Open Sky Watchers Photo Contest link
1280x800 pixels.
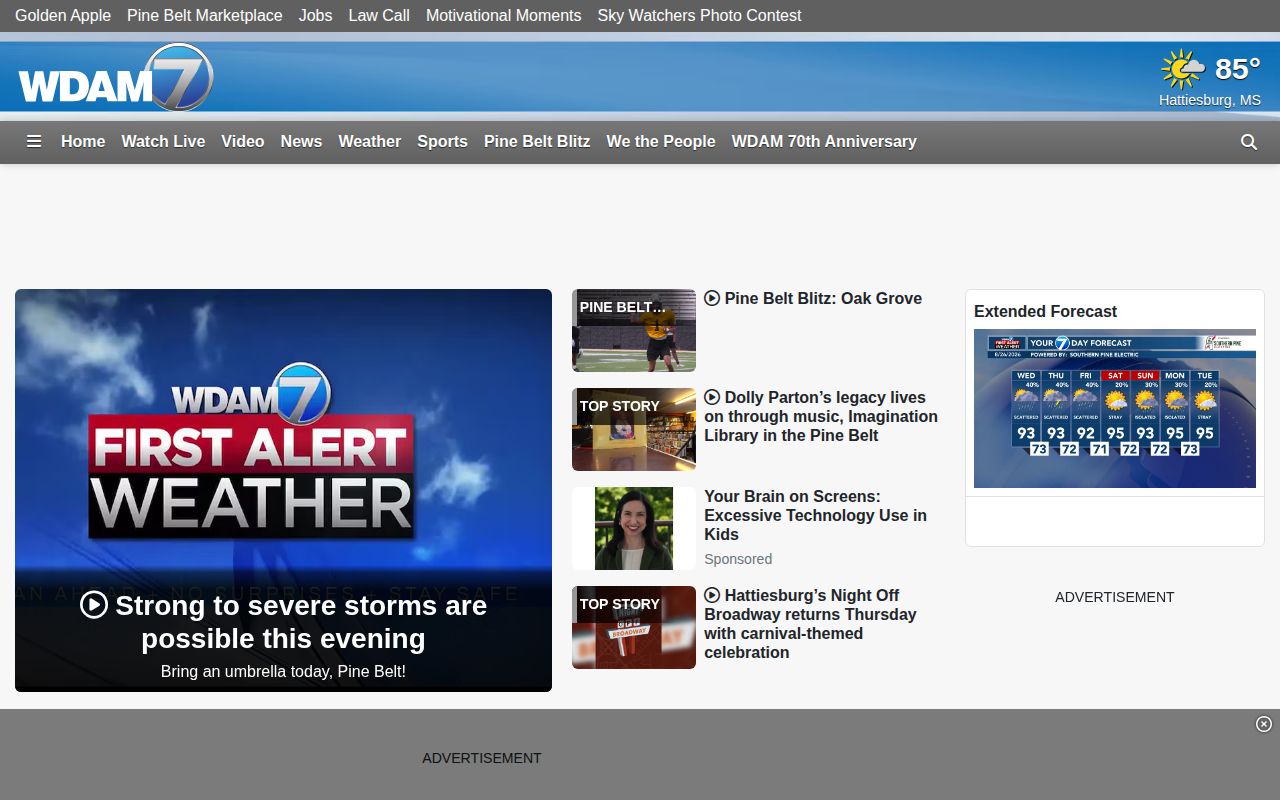click(x=700, y=16)
